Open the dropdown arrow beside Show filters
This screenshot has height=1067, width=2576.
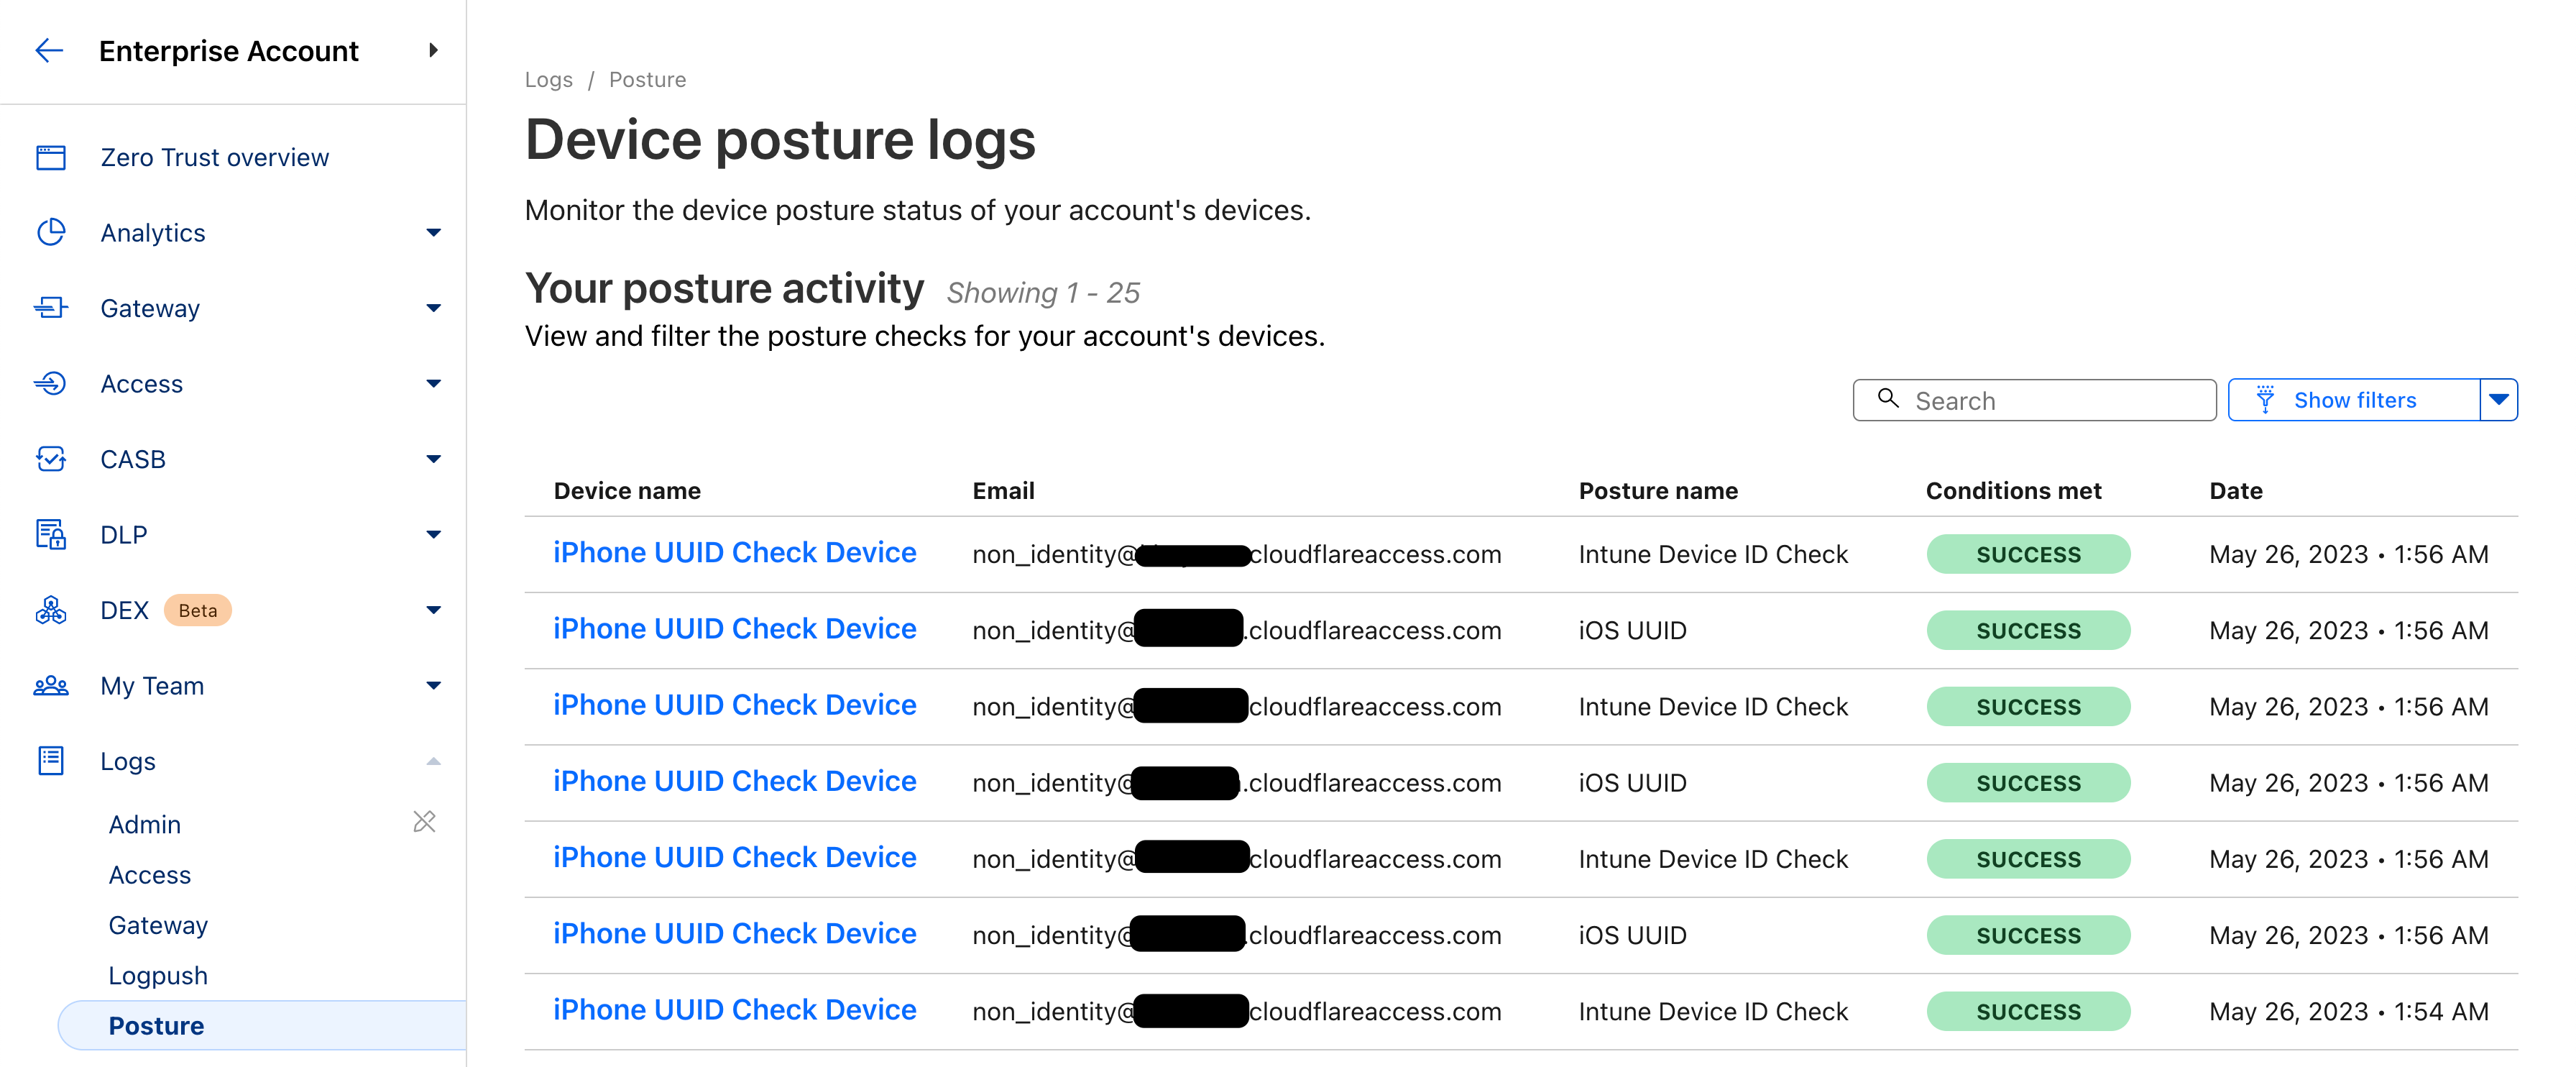[x=2498, y=400]
